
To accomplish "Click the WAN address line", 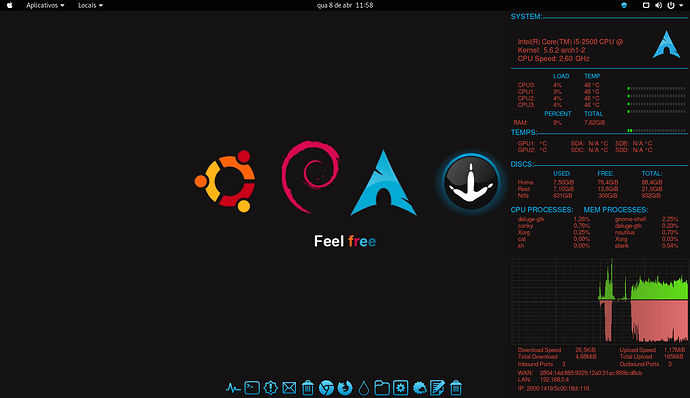I will point(580,373).
